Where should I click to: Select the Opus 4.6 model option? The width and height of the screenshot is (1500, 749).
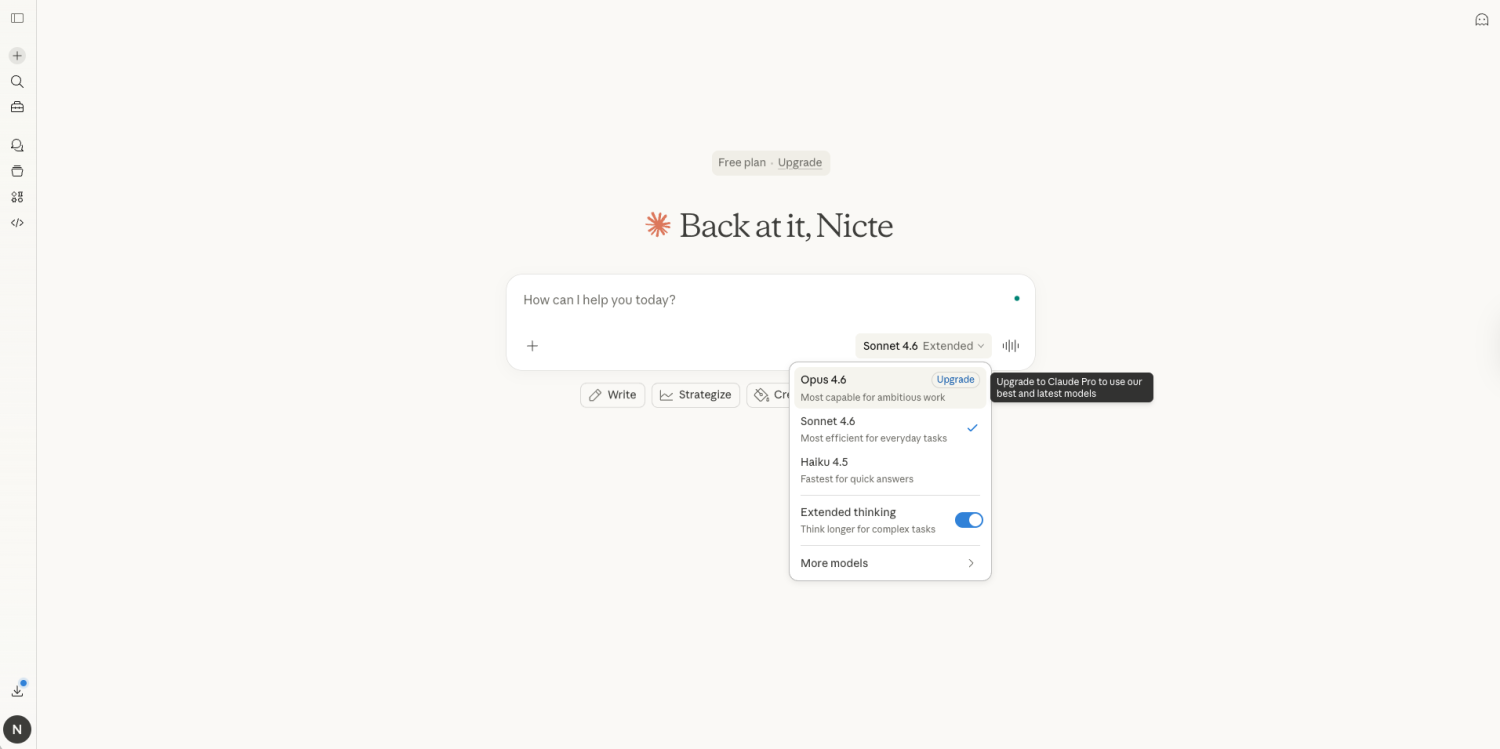[x=890, y=388]
